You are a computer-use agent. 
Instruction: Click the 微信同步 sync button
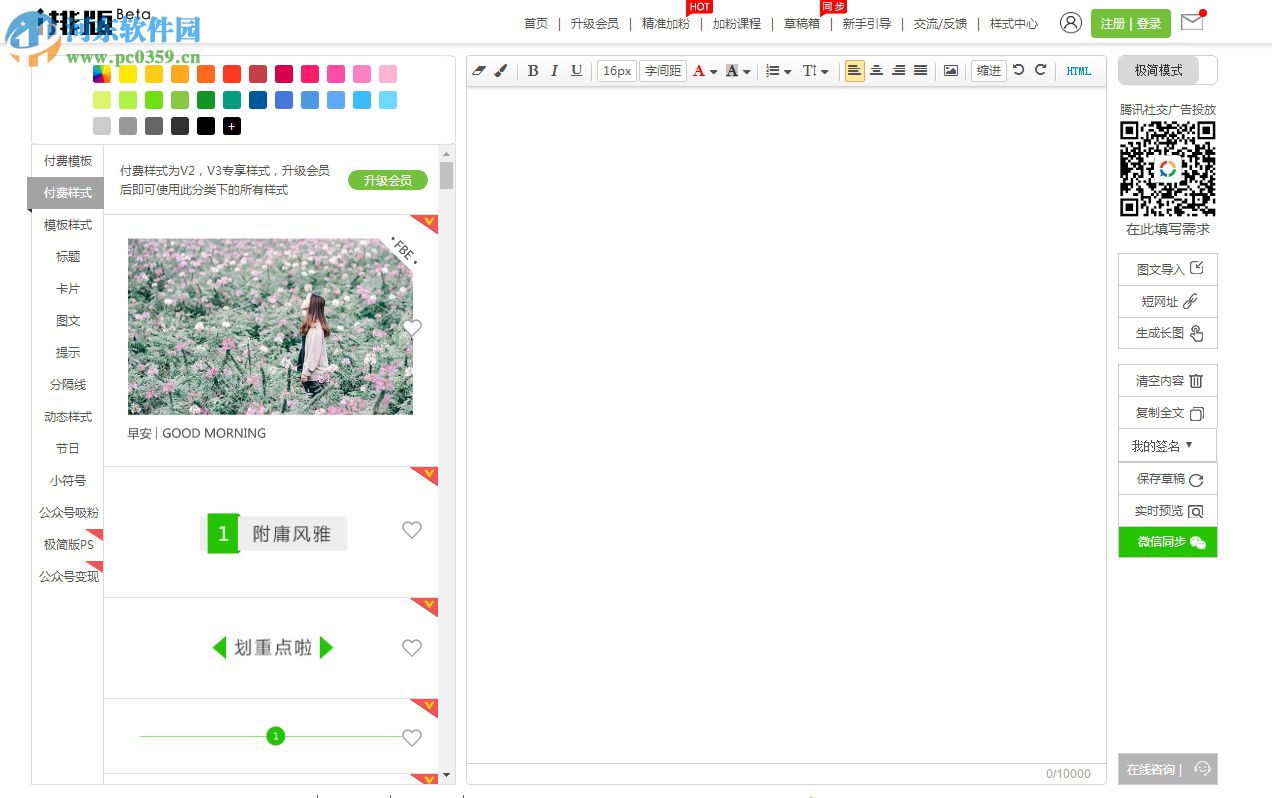[1167, 542]
